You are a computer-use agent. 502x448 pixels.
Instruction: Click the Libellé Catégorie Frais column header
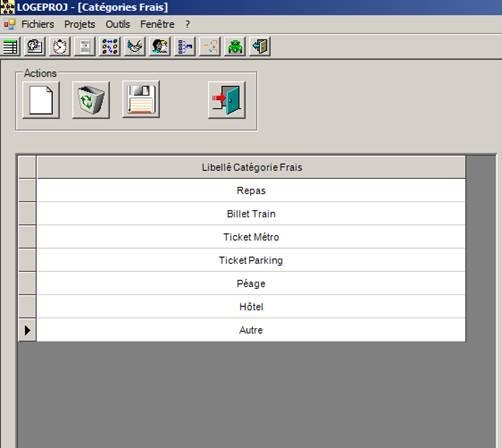(251, 167)
